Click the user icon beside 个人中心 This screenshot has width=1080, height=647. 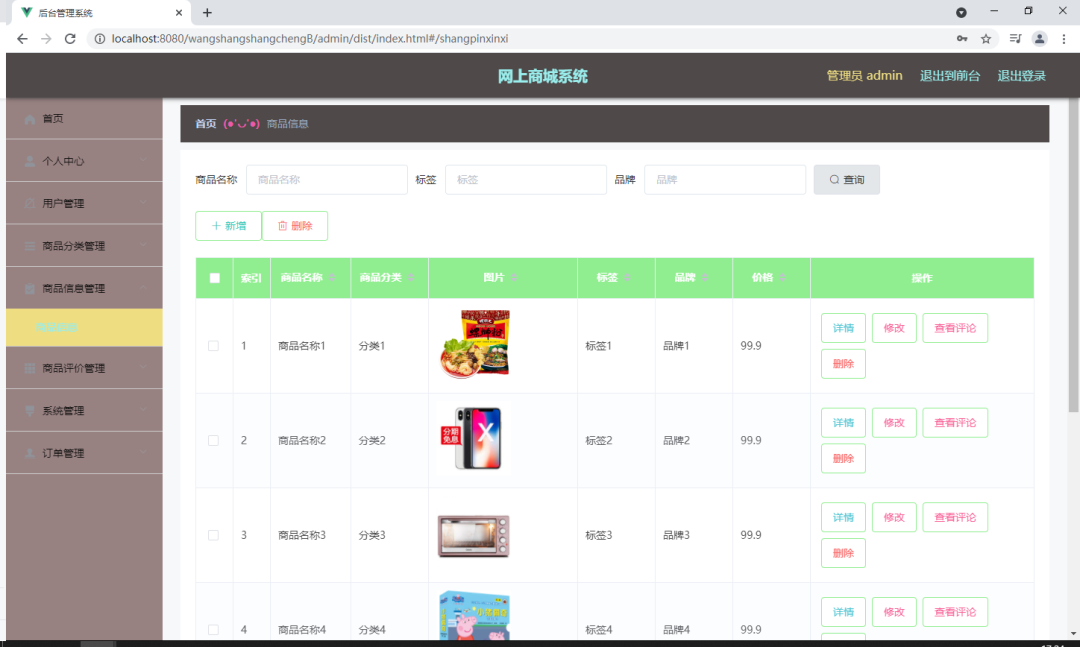tap(30, 161)
